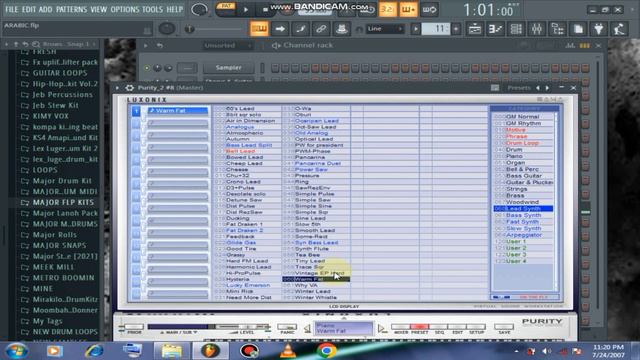Click the SETUP button in Purity
The height and width of the screenshot is (360, 640).
(x=476, y=327)
